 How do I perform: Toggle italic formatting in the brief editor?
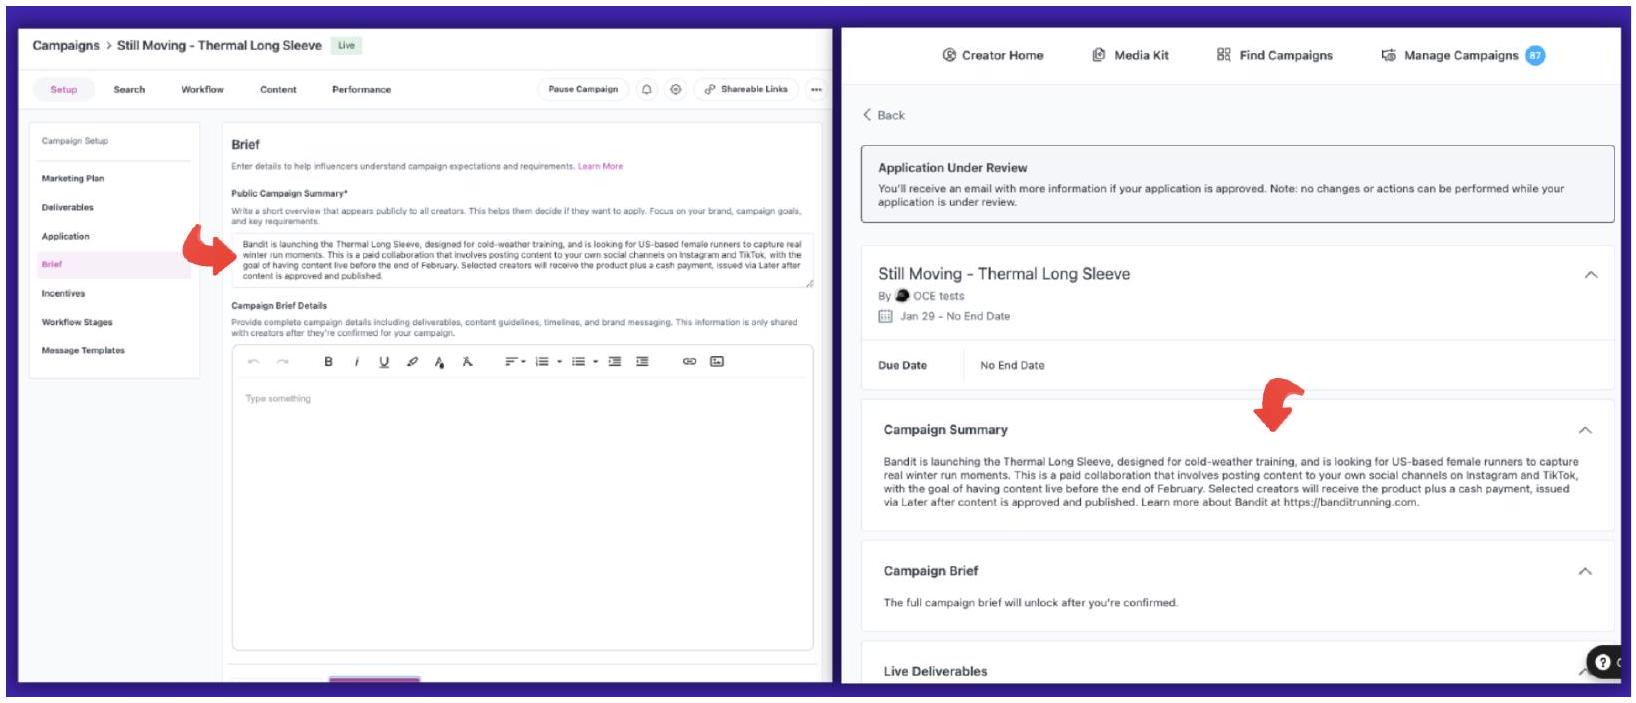point(356,362)
